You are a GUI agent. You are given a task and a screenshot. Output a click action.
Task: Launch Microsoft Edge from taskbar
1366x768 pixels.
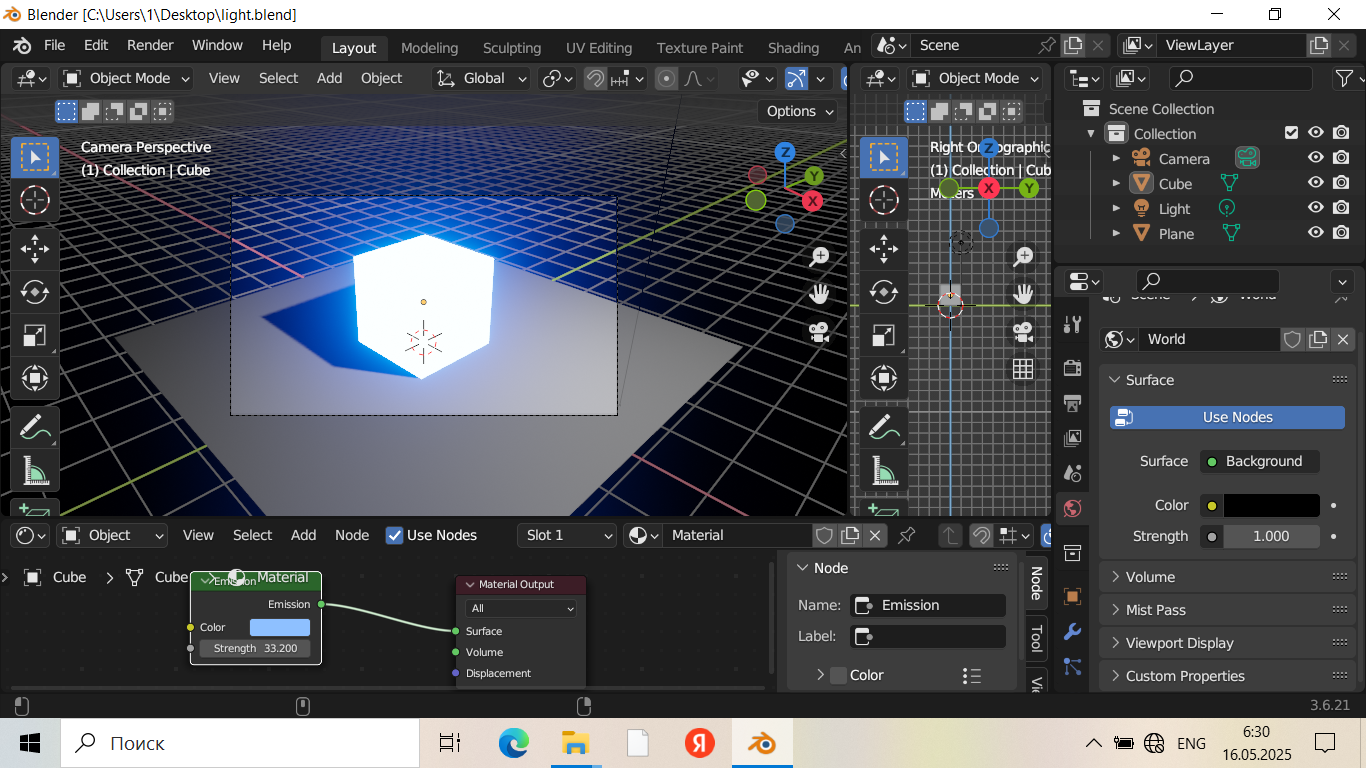click(513, 743)
